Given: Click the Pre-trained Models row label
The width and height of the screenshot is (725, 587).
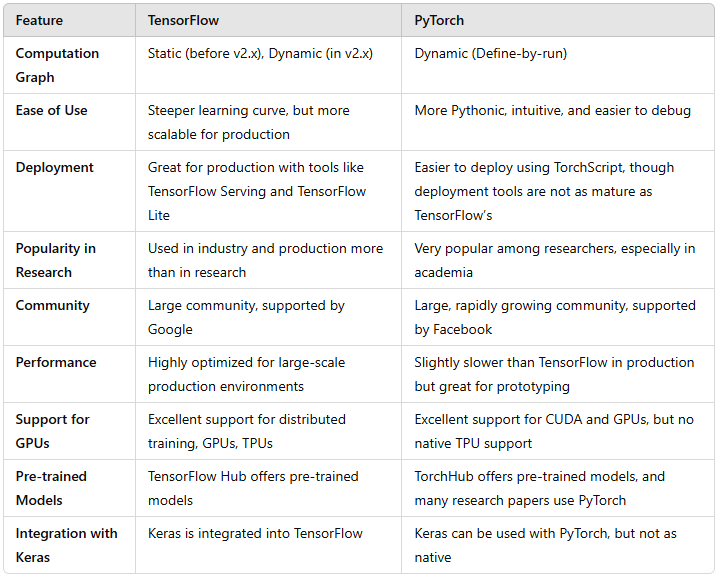Looking at the screenshot, I should point(51,488).
